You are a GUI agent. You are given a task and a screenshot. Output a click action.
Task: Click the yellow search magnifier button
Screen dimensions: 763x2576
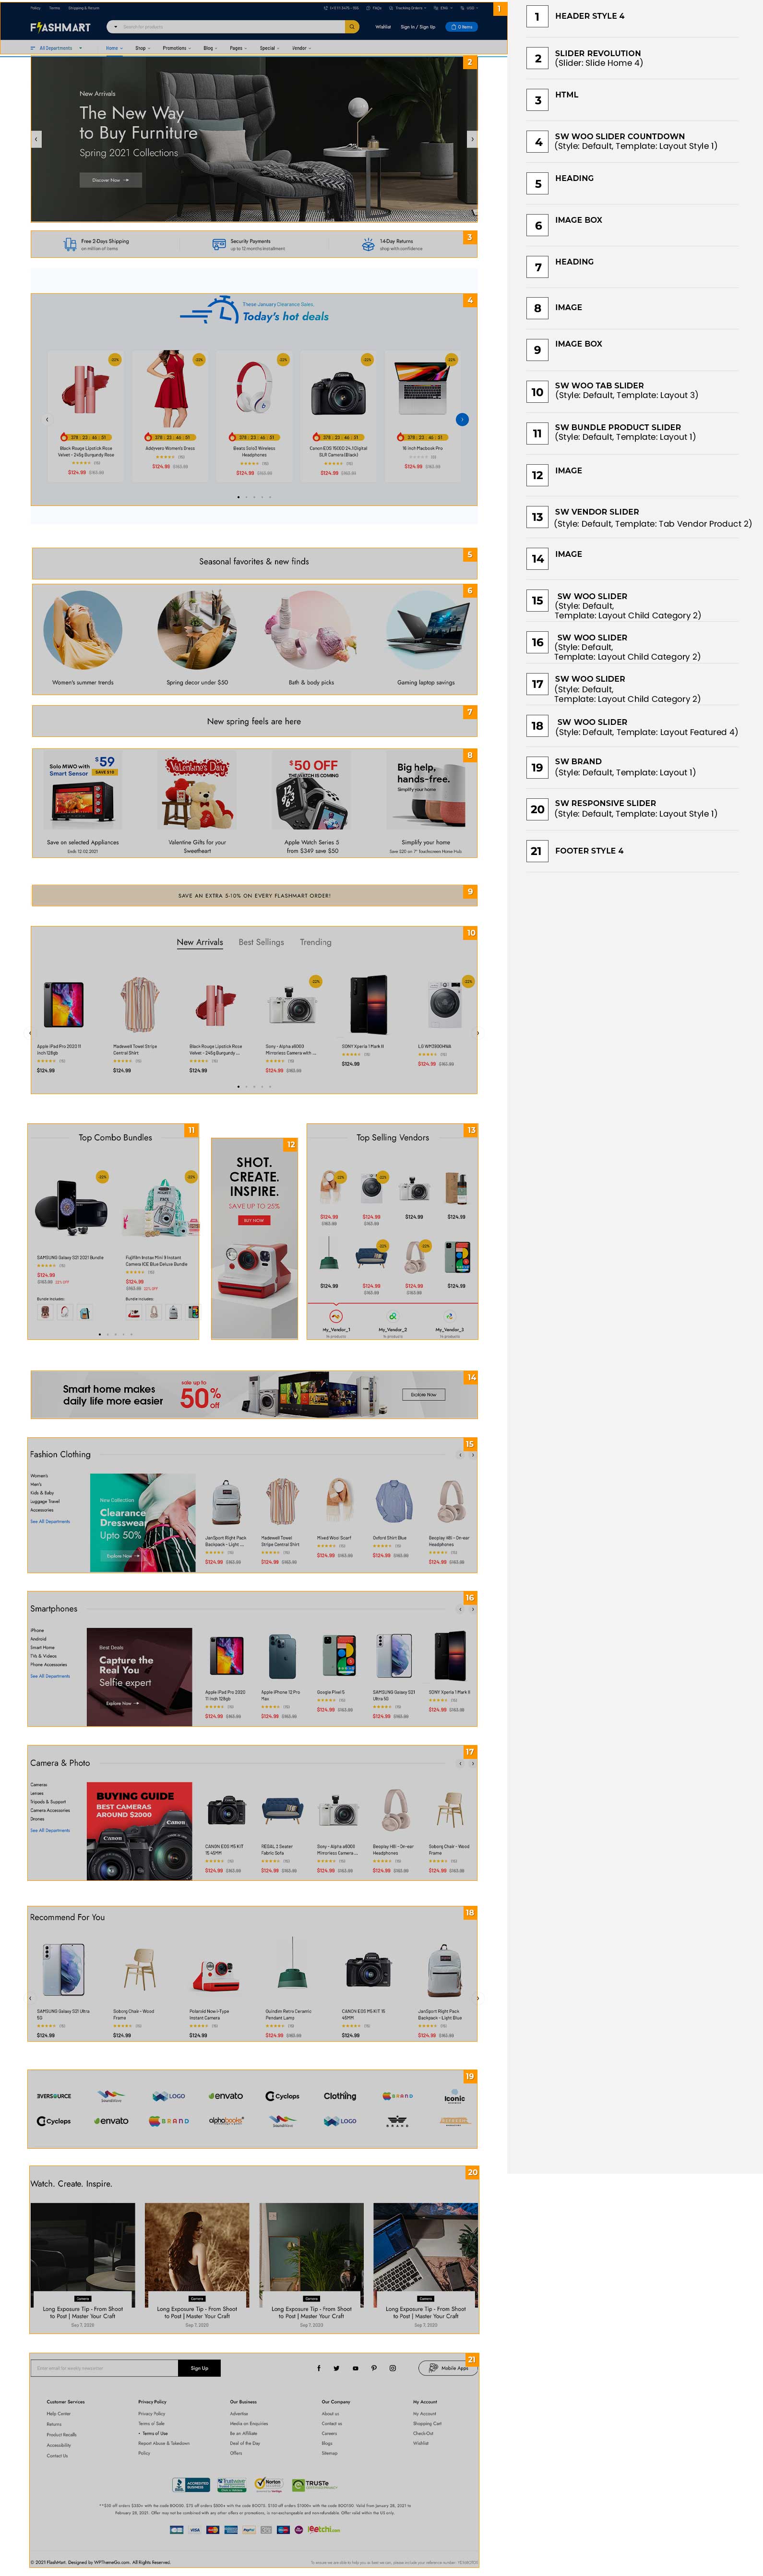(352, 27)
